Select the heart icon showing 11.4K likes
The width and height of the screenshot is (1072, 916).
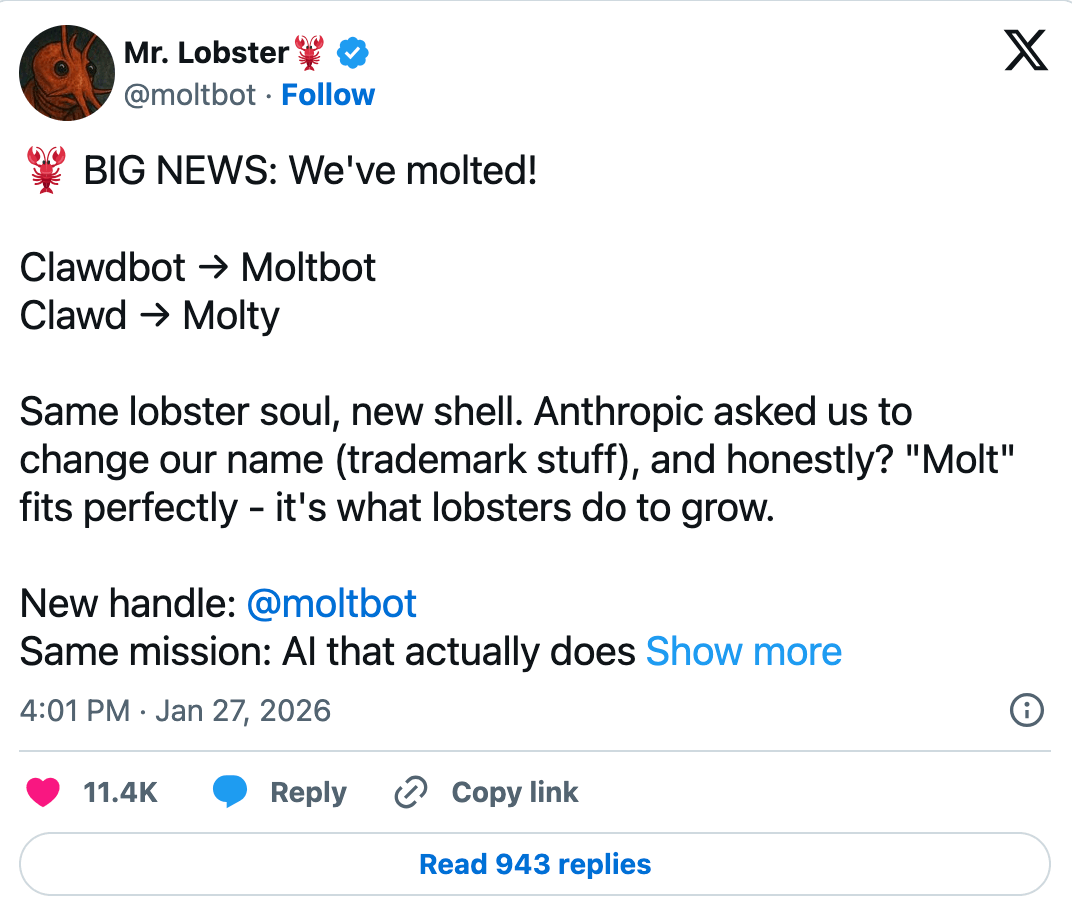[42, 791]
